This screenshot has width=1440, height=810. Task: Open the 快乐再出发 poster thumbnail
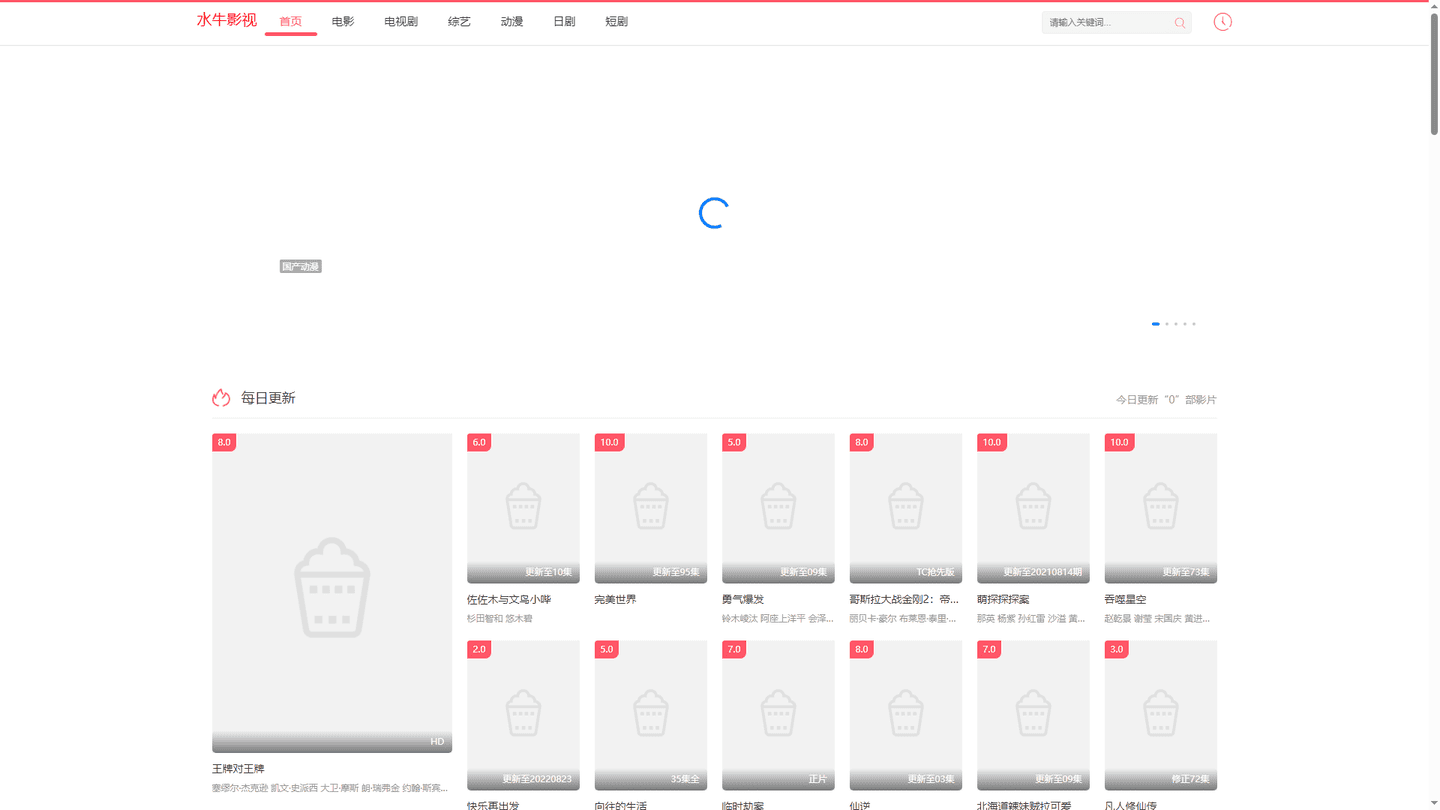[x=523, y=715]
